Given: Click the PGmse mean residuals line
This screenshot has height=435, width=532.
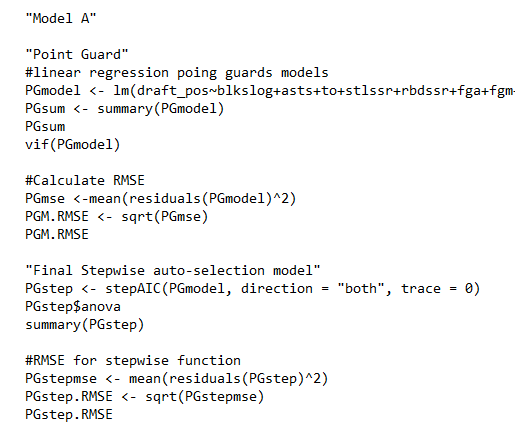Looking at the screenshot, I should [160, 198].
